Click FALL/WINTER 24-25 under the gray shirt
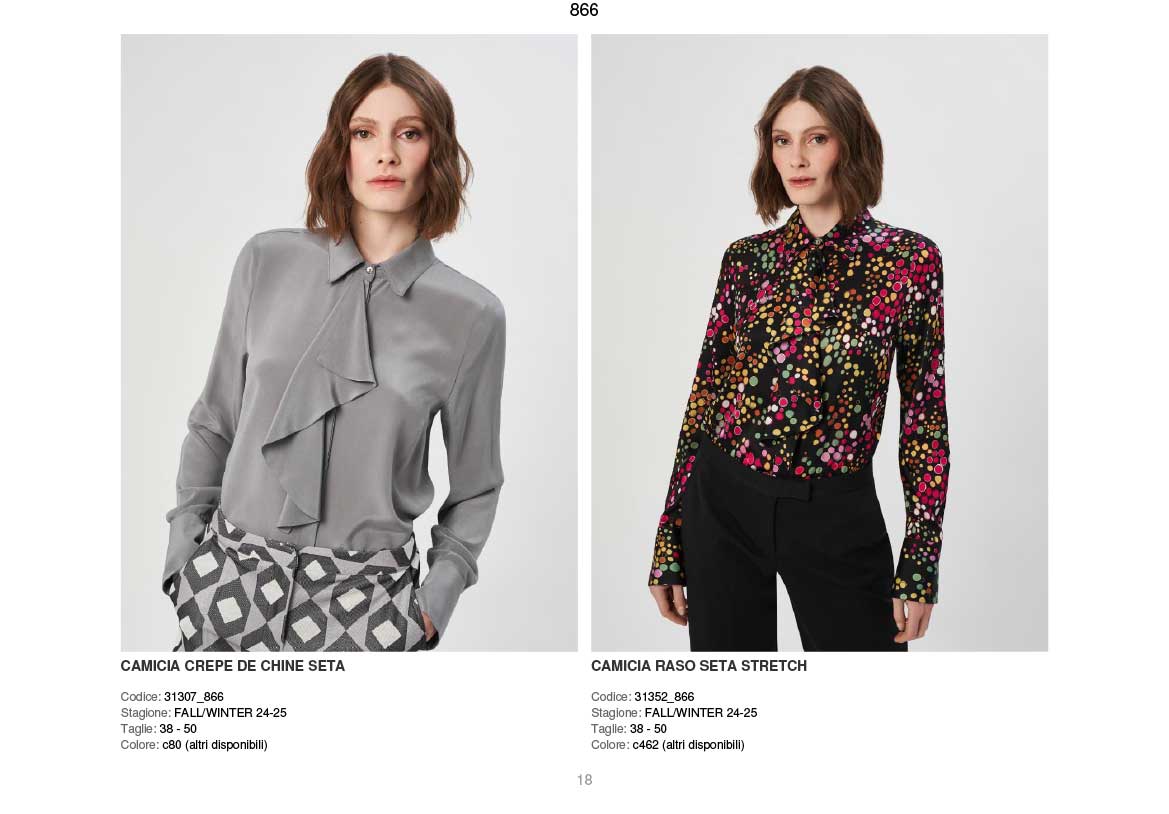This screenshot has height=814, width=1169. (230, 713)
